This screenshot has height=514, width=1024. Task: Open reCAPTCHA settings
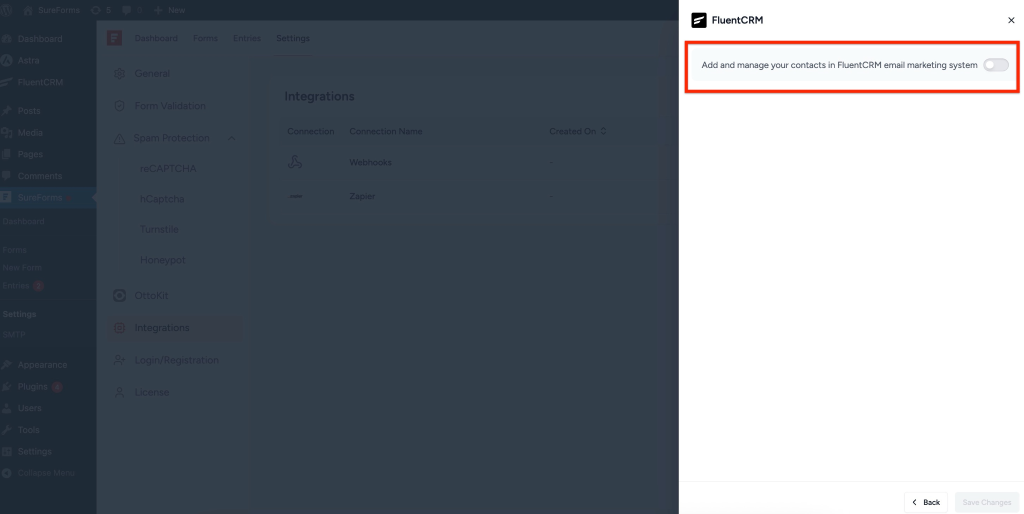[x=168, y=169]
